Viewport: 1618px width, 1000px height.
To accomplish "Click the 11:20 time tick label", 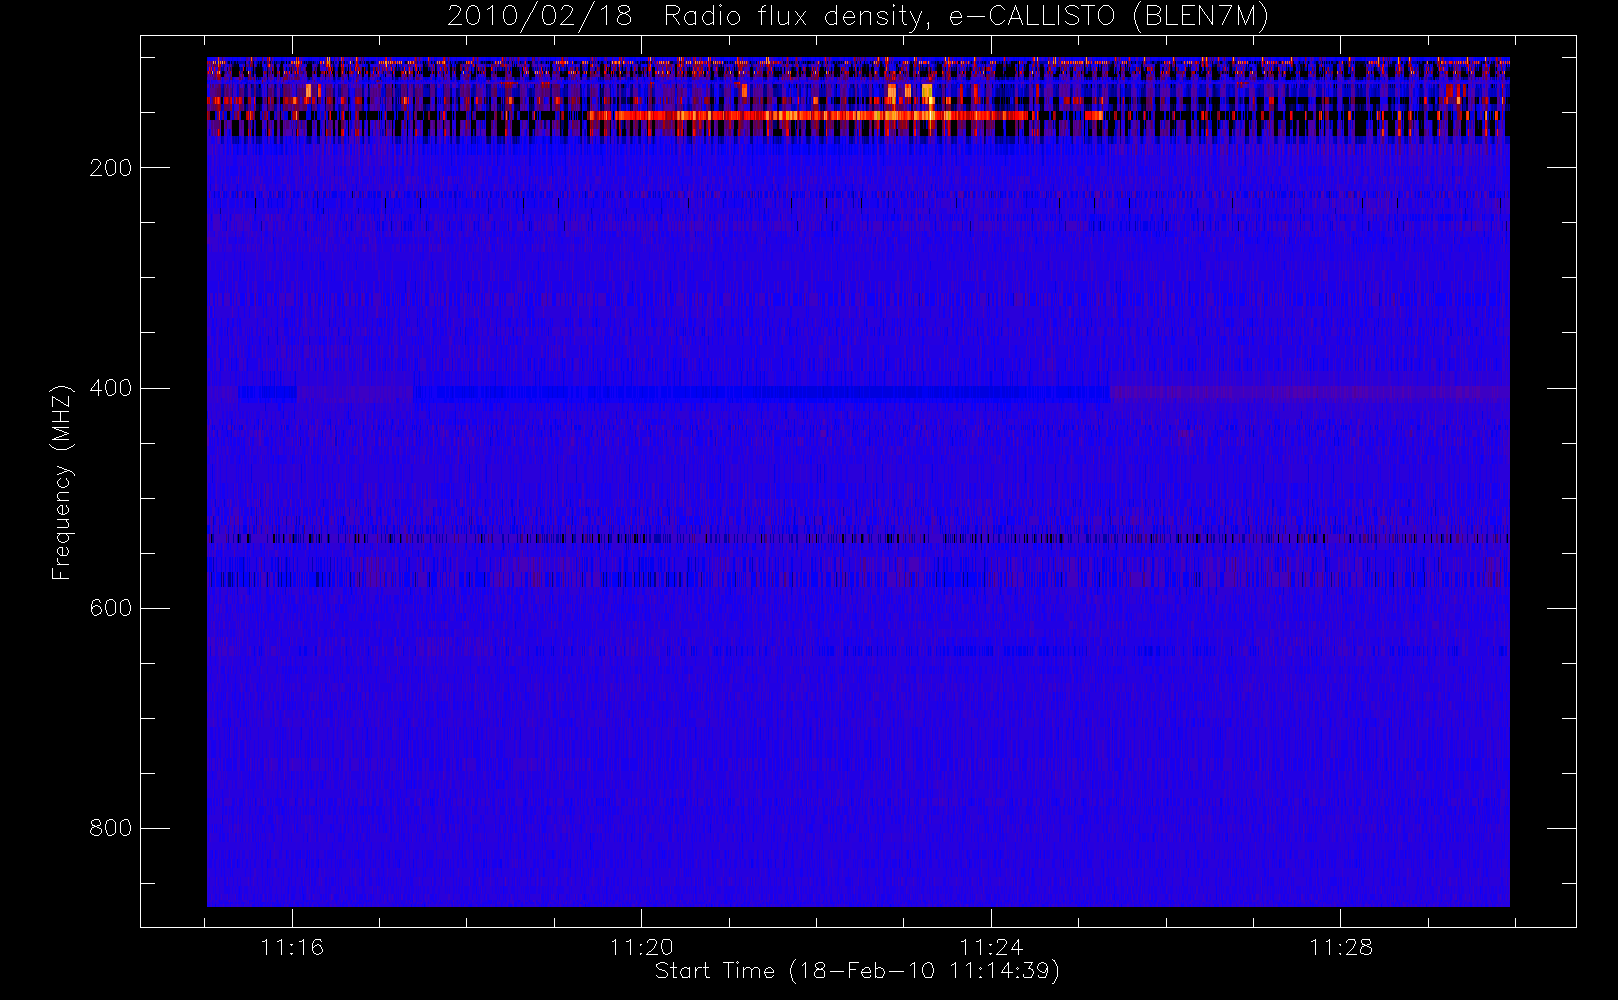I will coord(641,947).
